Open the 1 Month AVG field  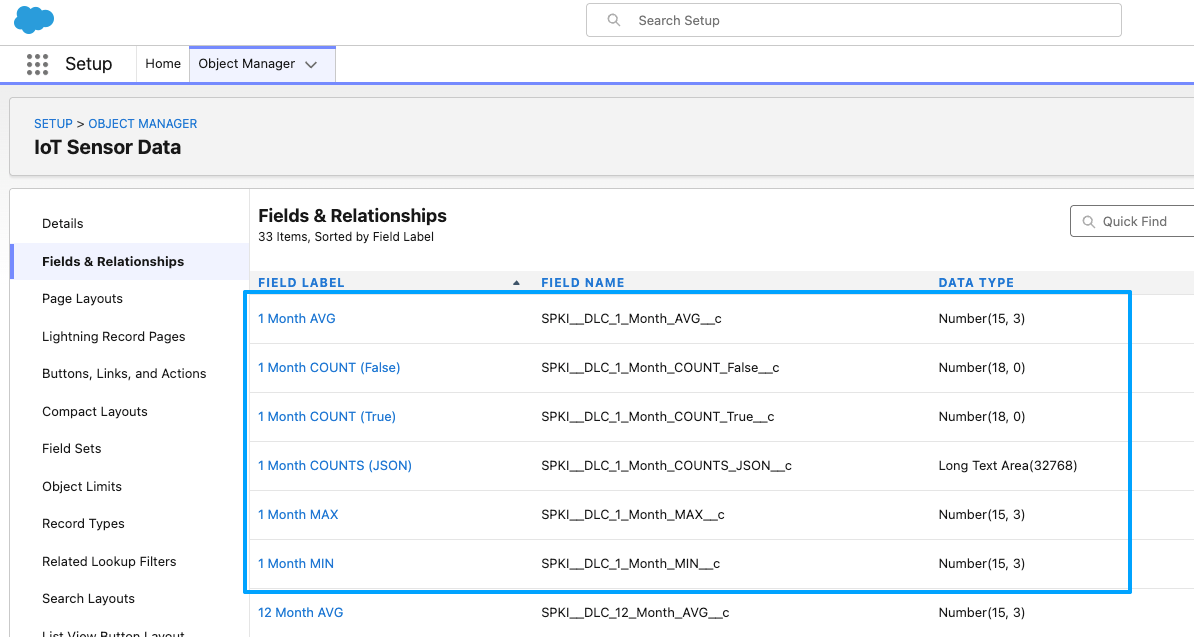(296, 319)
